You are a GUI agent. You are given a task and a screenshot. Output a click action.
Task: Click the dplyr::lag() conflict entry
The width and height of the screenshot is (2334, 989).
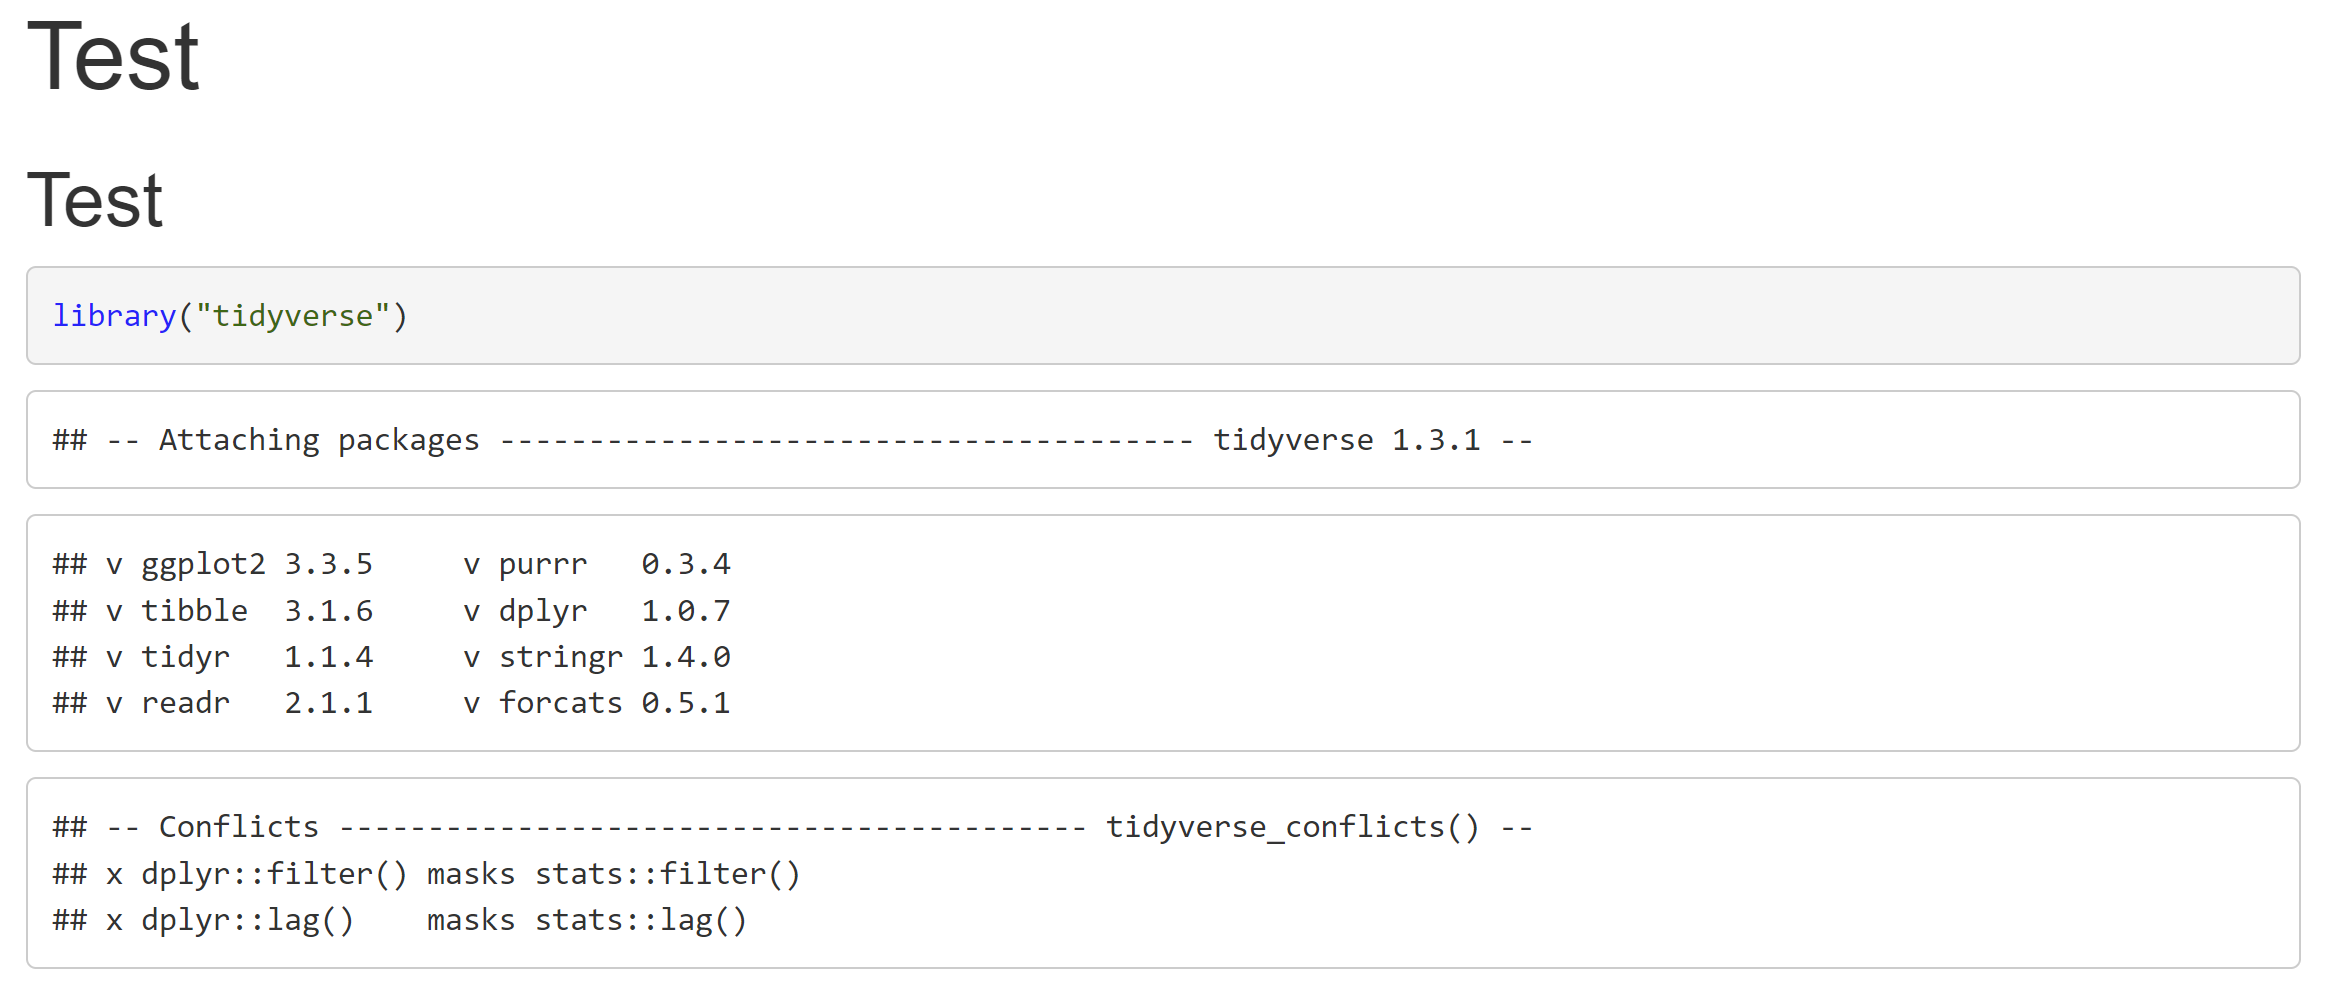click(x=248, y=920)
